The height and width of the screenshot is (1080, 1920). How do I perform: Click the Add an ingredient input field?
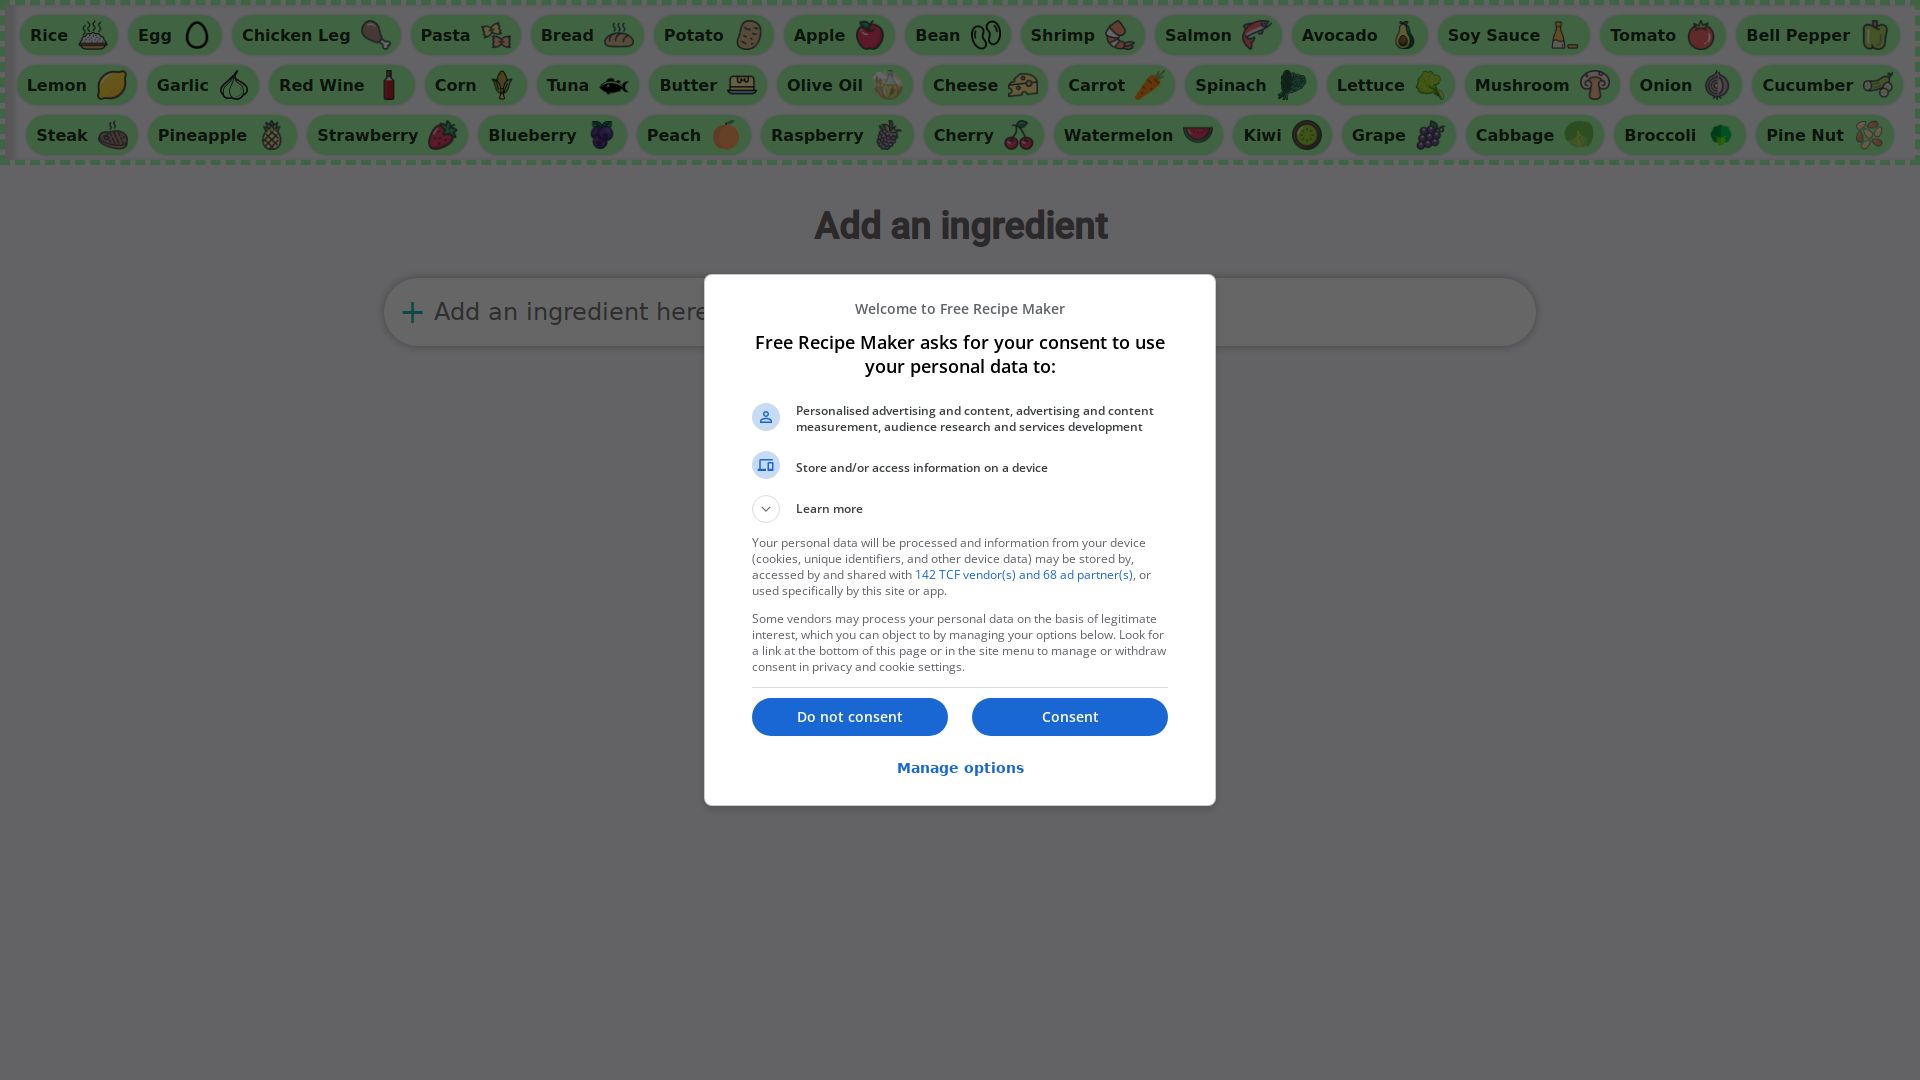[960, 312]
